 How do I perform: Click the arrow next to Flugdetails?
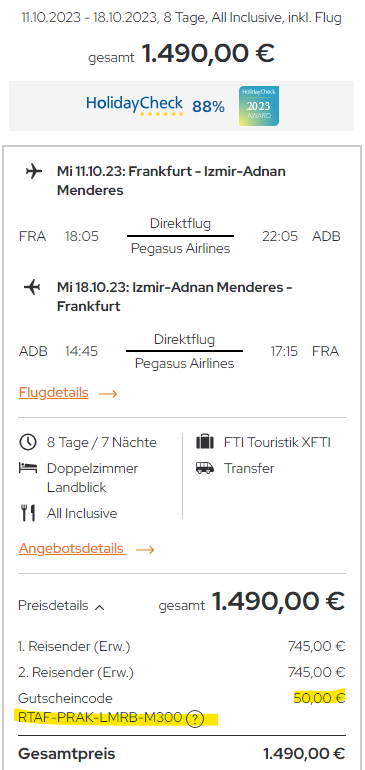pos(108,393)
